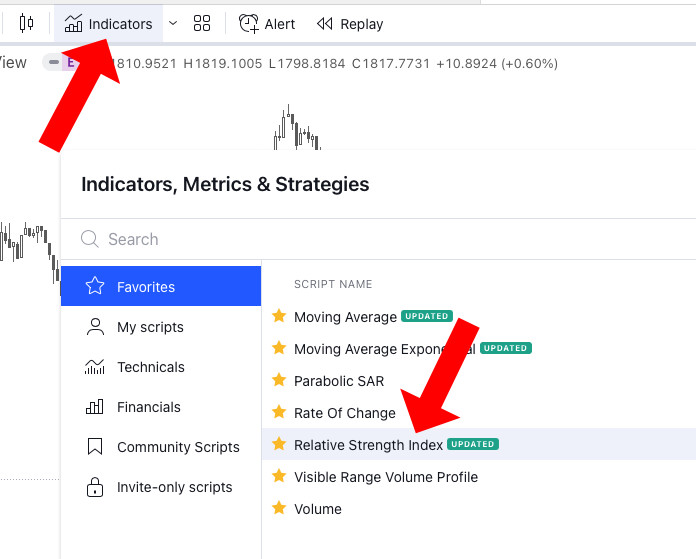Click the Community Scripts bookmark icon
Viewport: 696px width, 559px height.
pyautogui.click(x=95, y=446)
